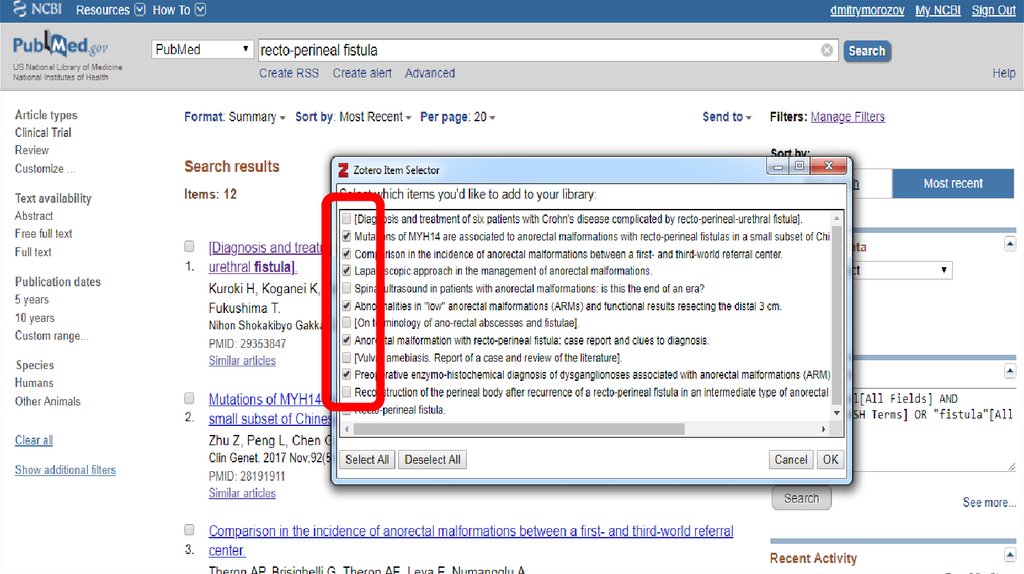The width and height of the screenshot is (1024, 574).
Task: Clear the search box with the X icon
Action: (827, 50)
